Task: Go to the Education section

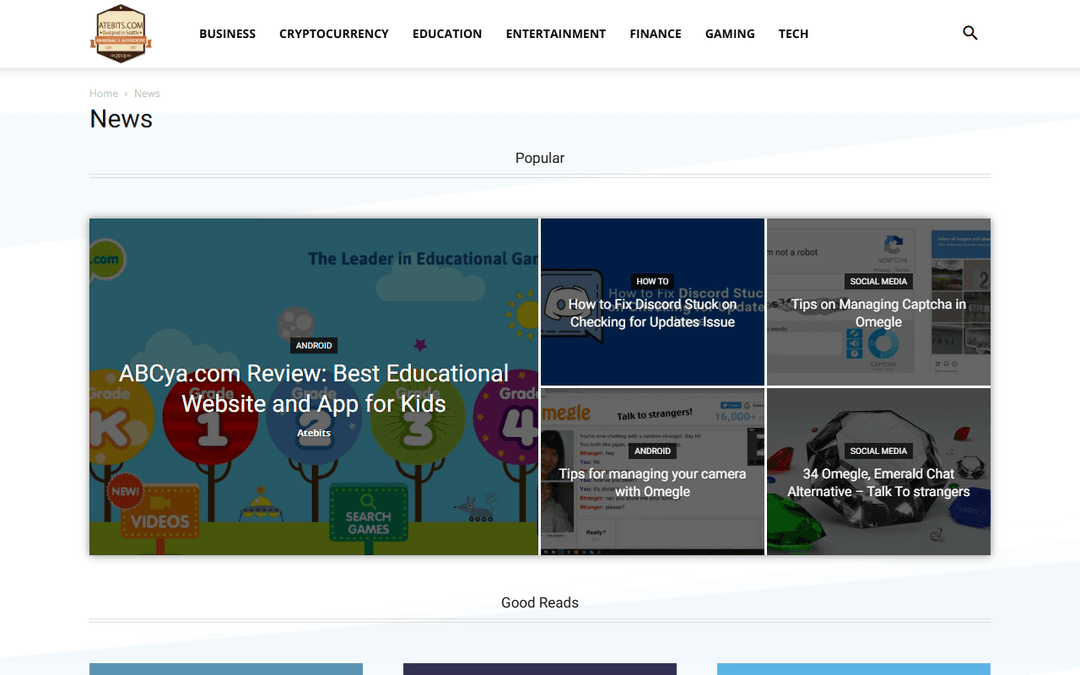Action: point(447,34)
